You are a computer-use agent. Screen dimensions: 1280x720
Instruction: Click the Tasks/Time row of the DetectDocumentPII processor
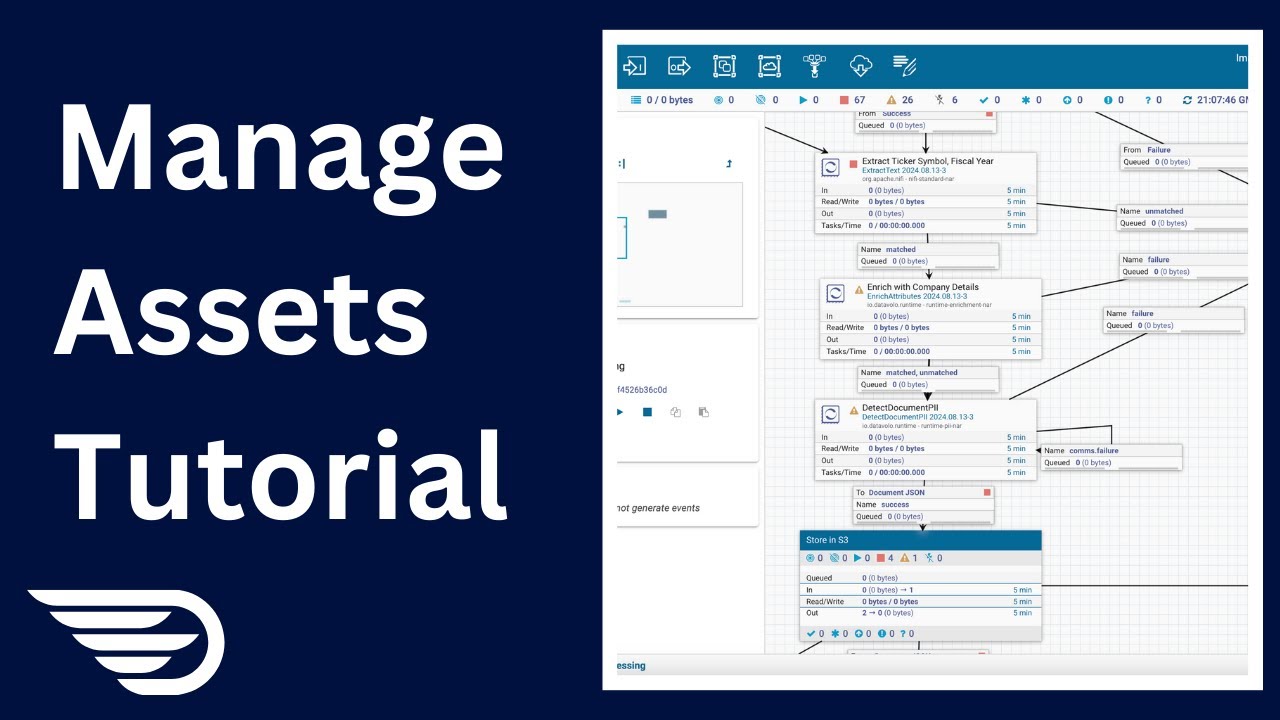click(x=926, y=473)
